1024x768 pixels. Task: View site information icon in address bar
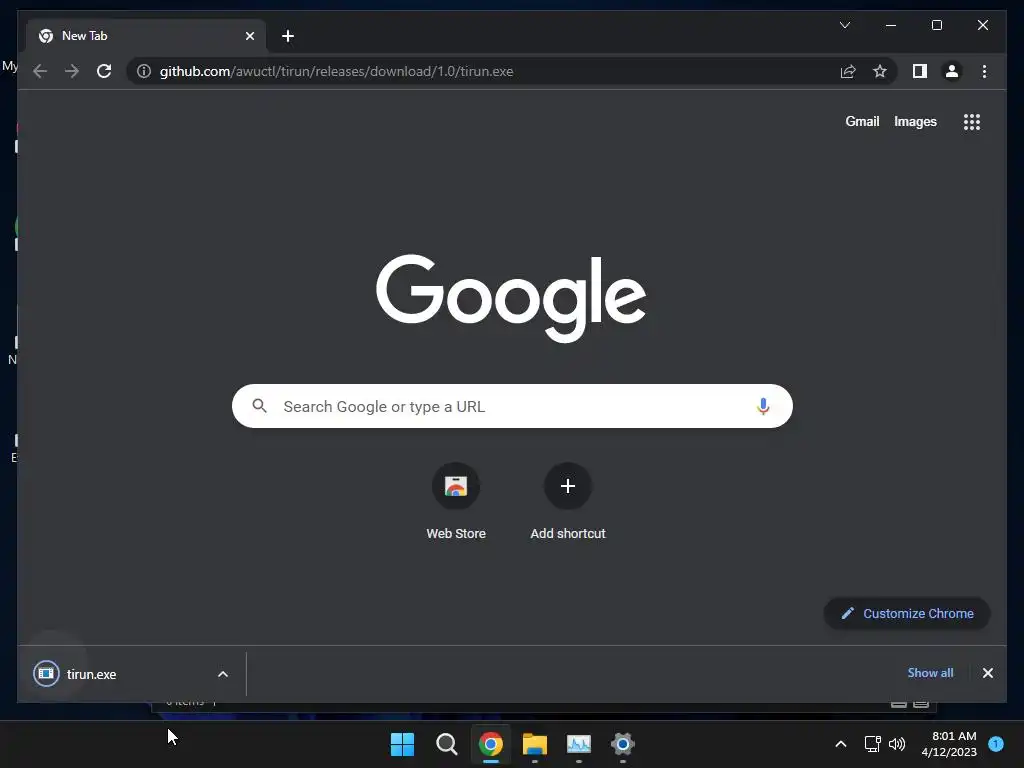(x=144, y=71)
